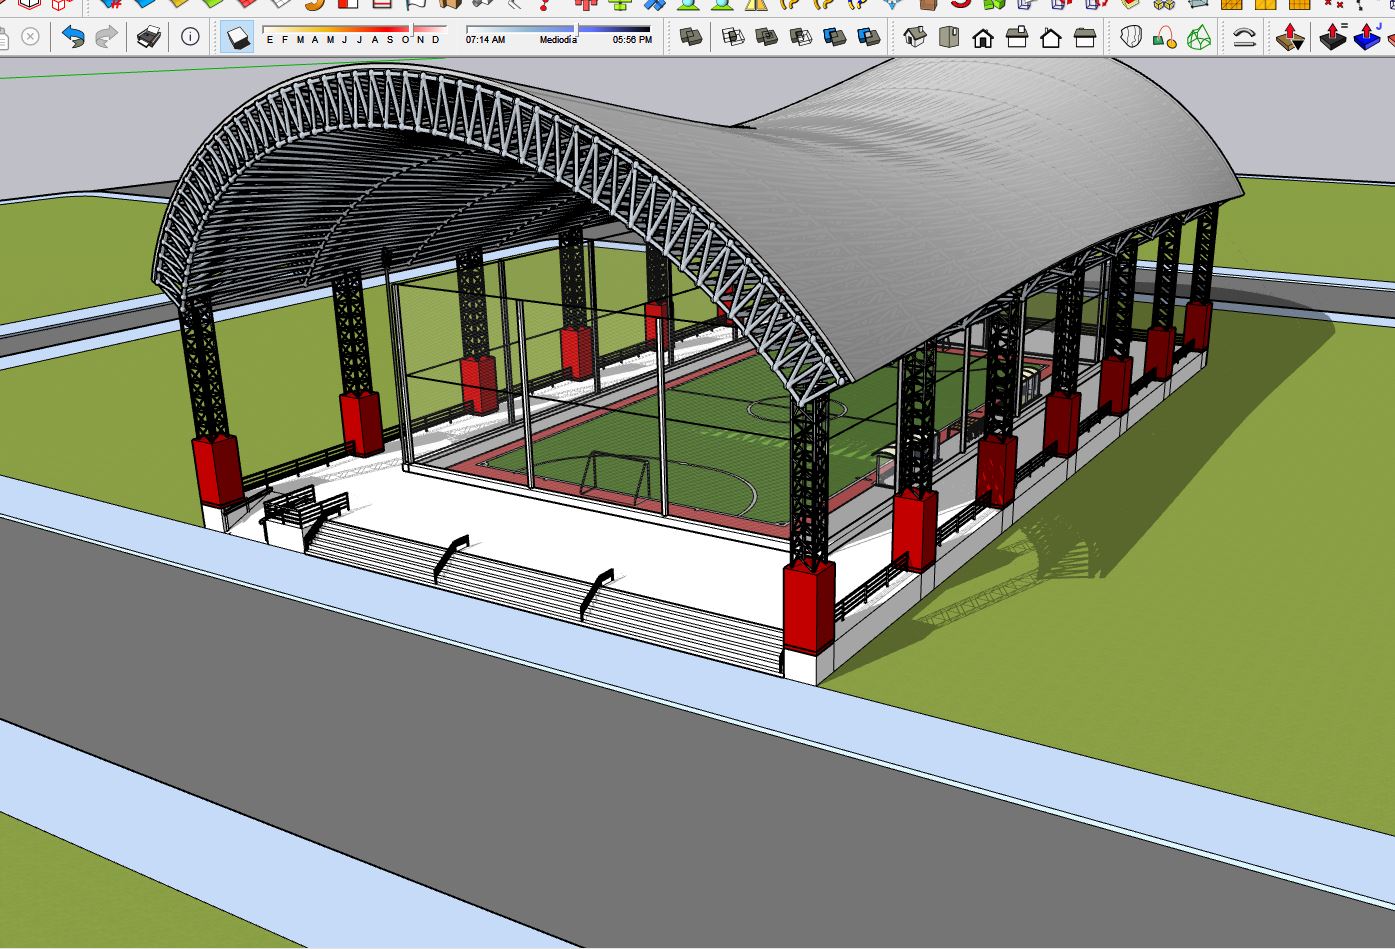Select the Trim solid tool
1395x949 pixels.
coord(835,38)
